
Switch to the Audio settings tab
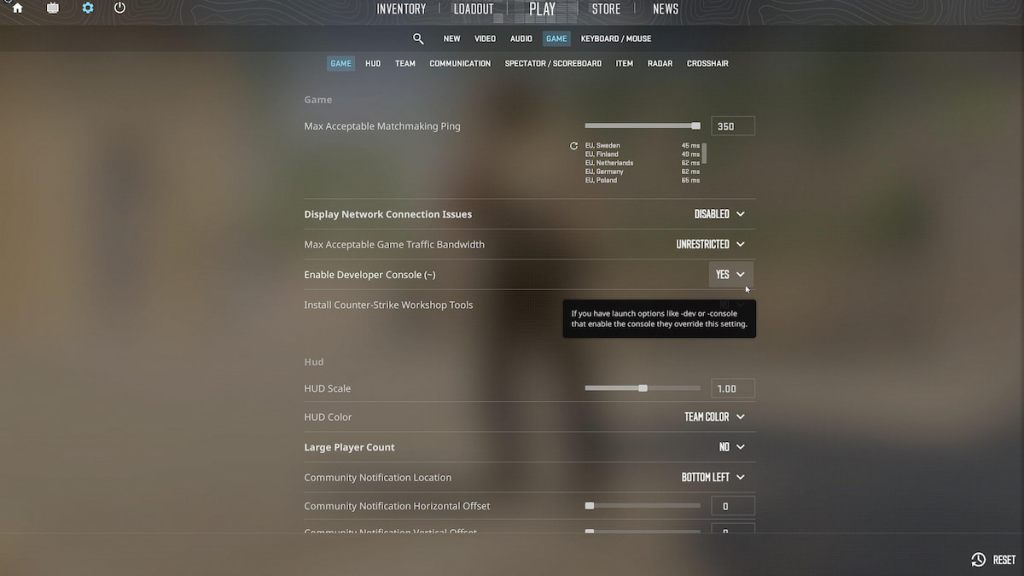(x=521, y=39)
